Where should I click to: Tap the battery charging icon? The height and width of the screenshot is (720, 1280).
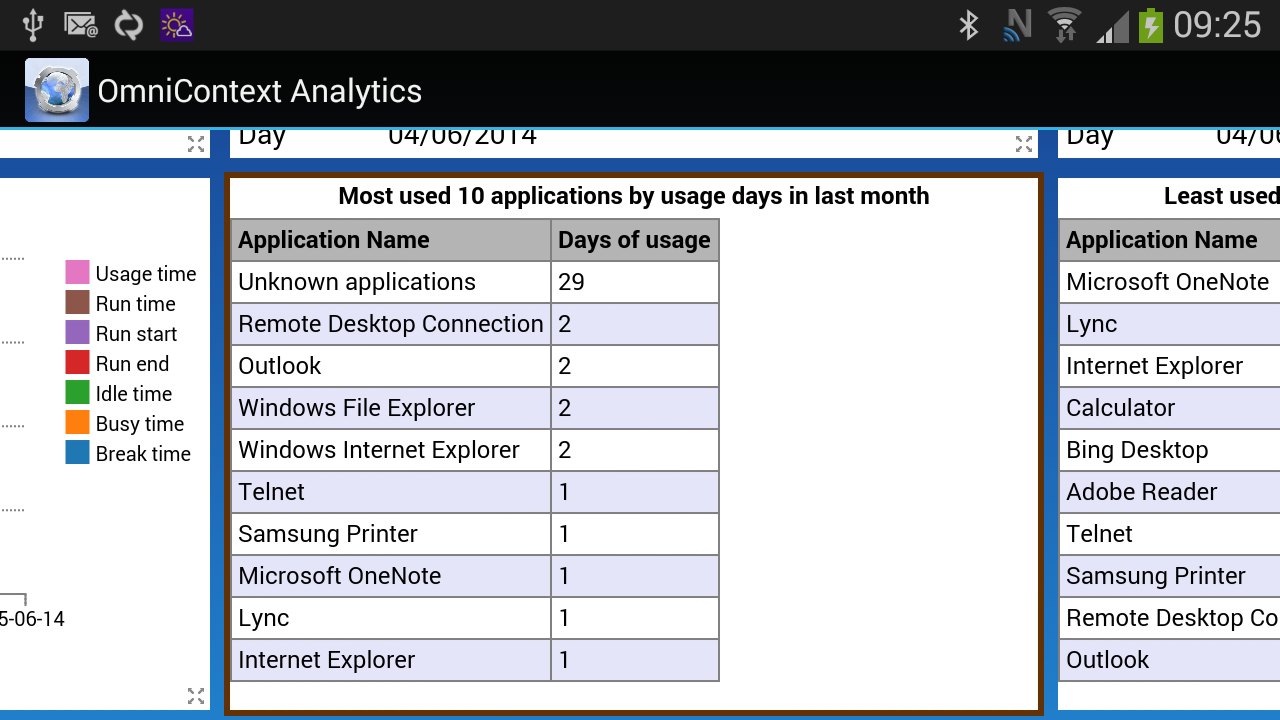pos(1151,25)
